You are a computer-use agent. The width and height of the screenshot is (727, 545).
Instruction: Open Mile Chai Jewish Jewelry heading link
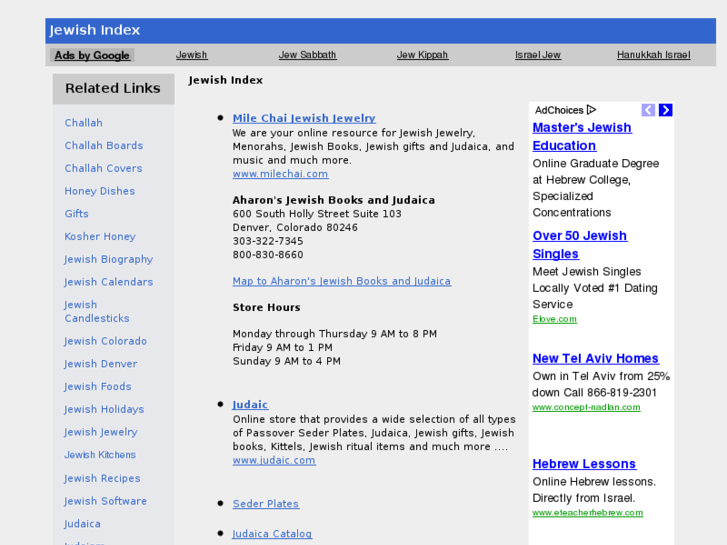[x=304, y=118]
